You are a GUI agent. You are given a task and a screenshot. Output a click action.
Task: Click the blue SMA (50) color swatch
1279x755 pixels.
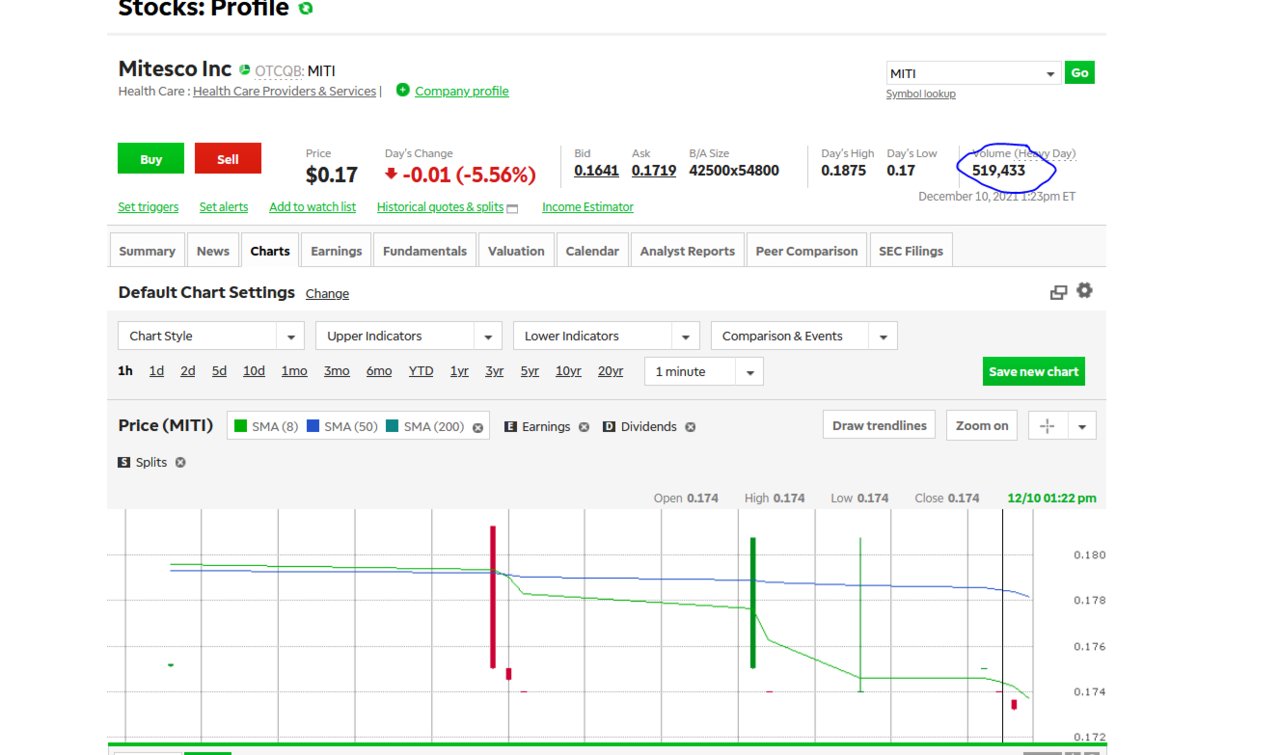click(x=312, y=426)
